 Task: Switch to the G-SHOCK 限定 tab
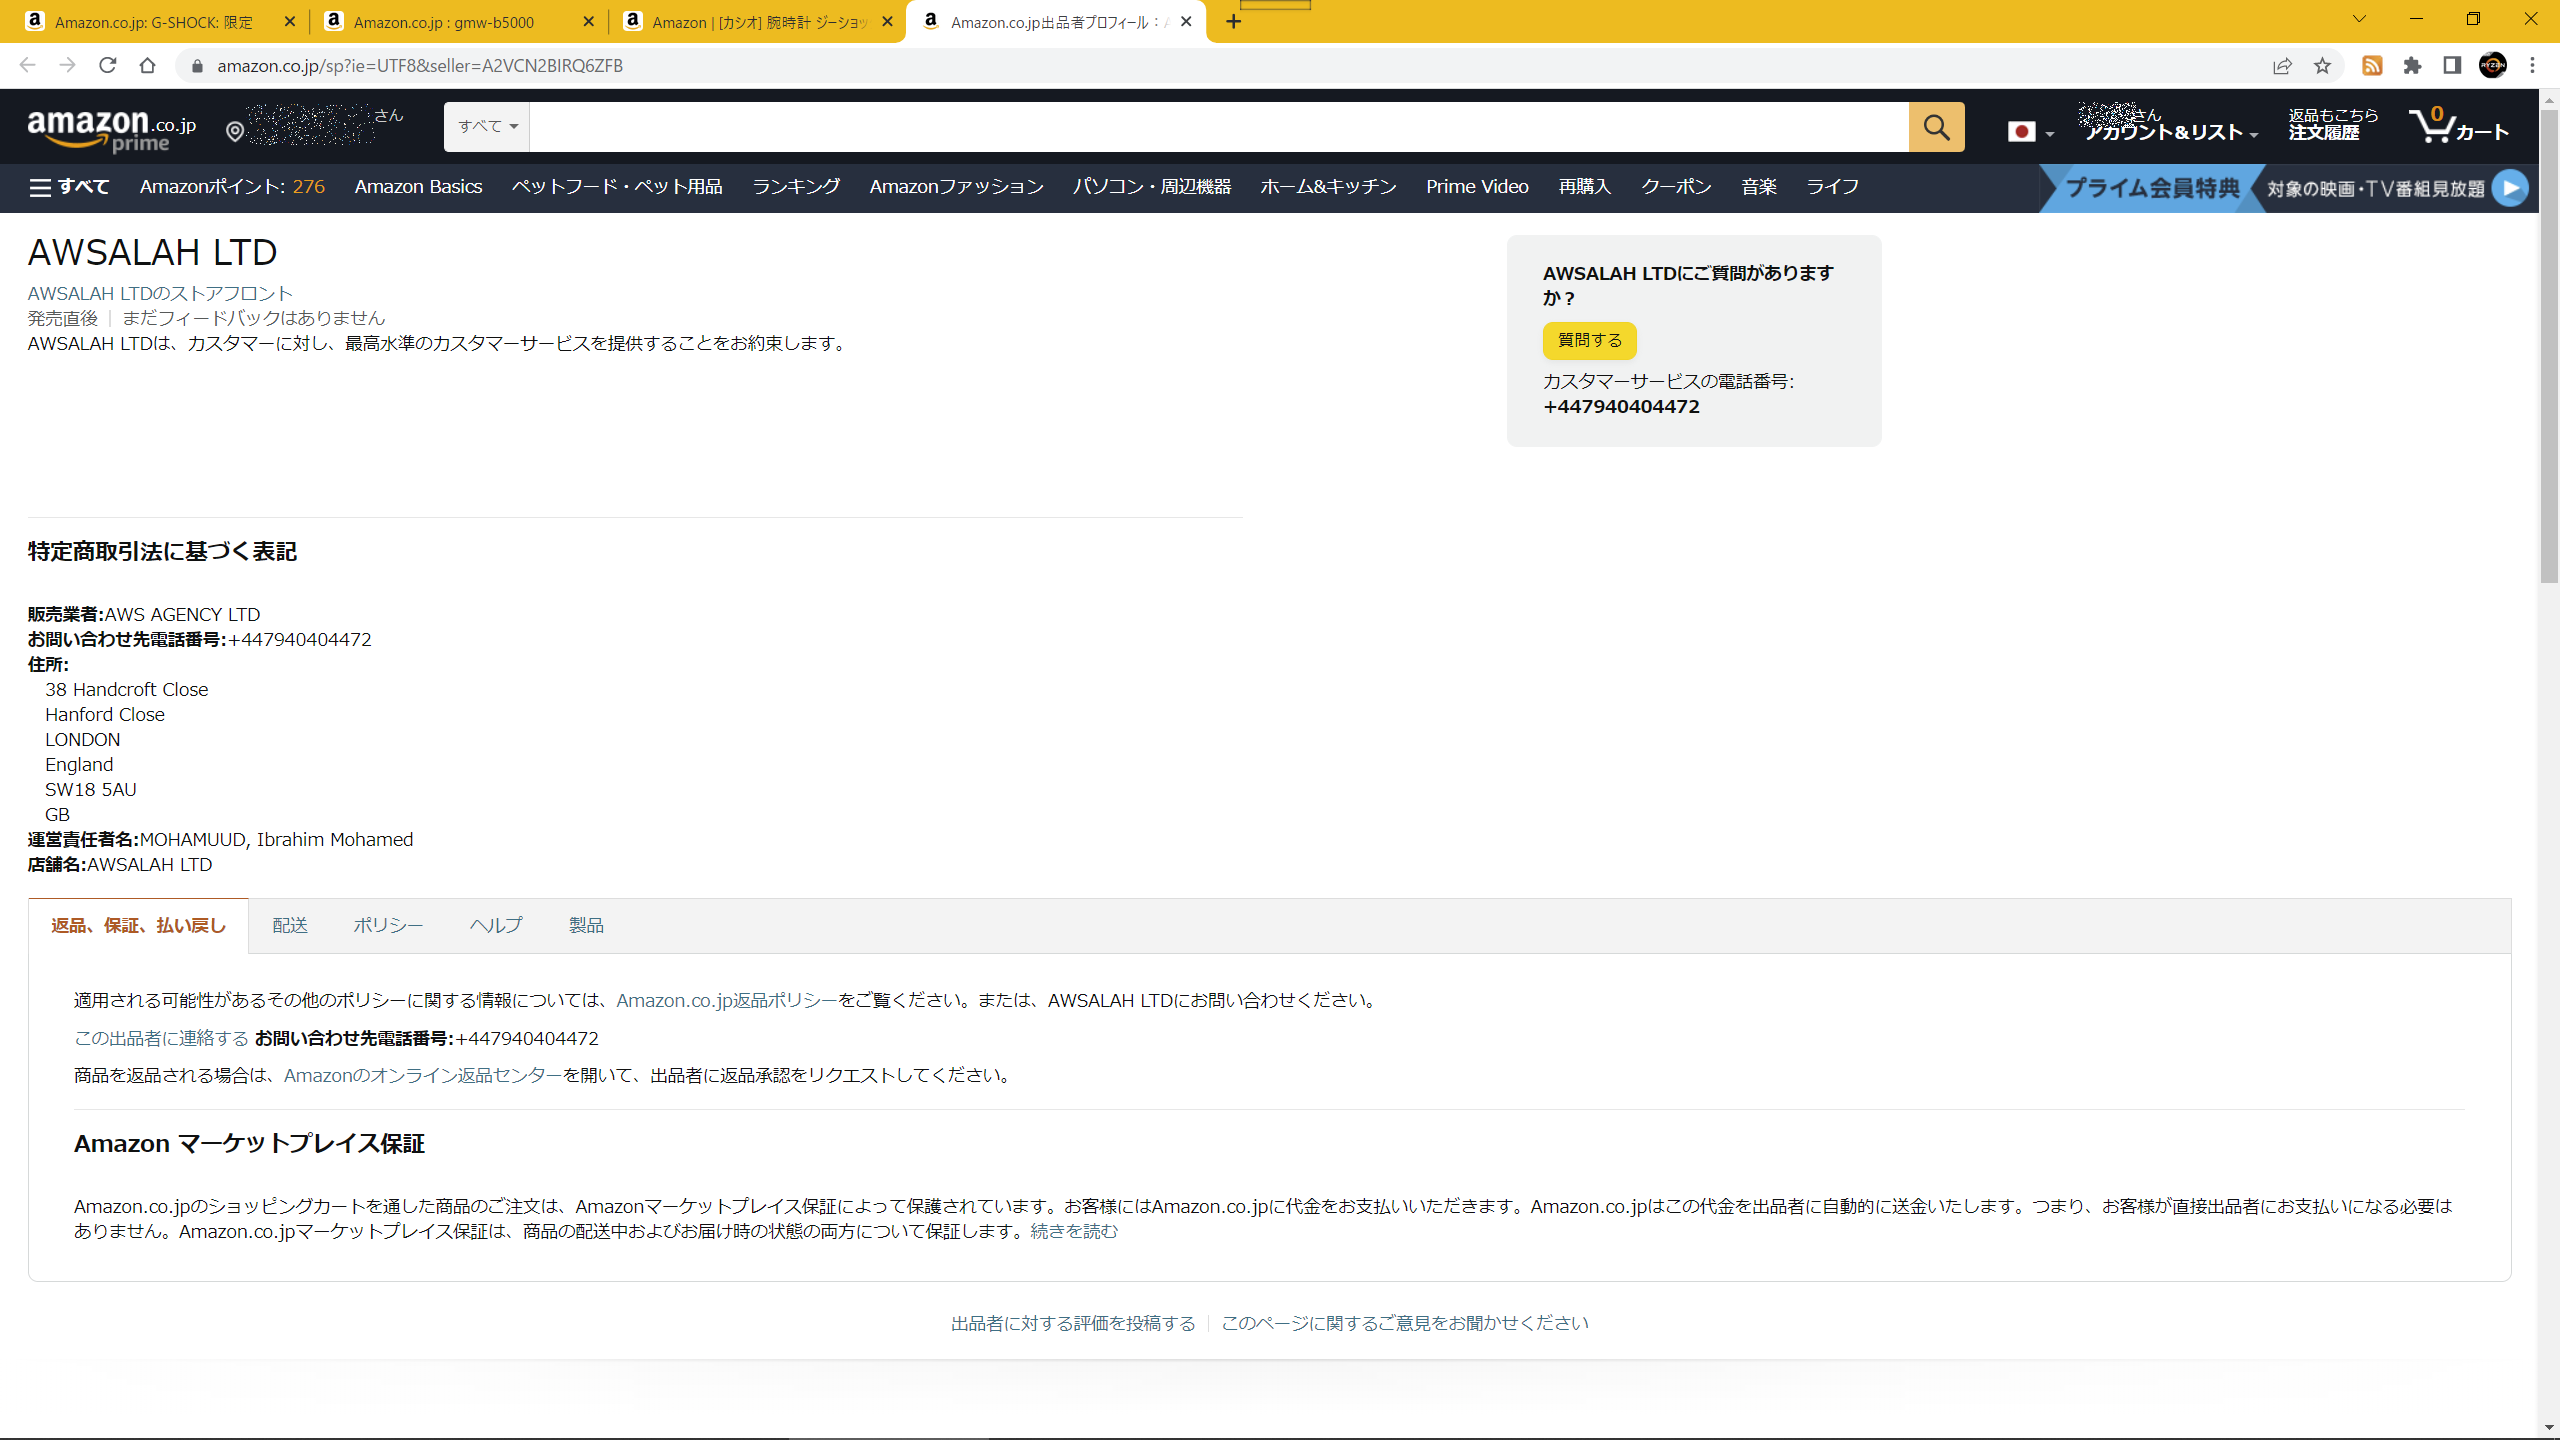click(154, 22)
